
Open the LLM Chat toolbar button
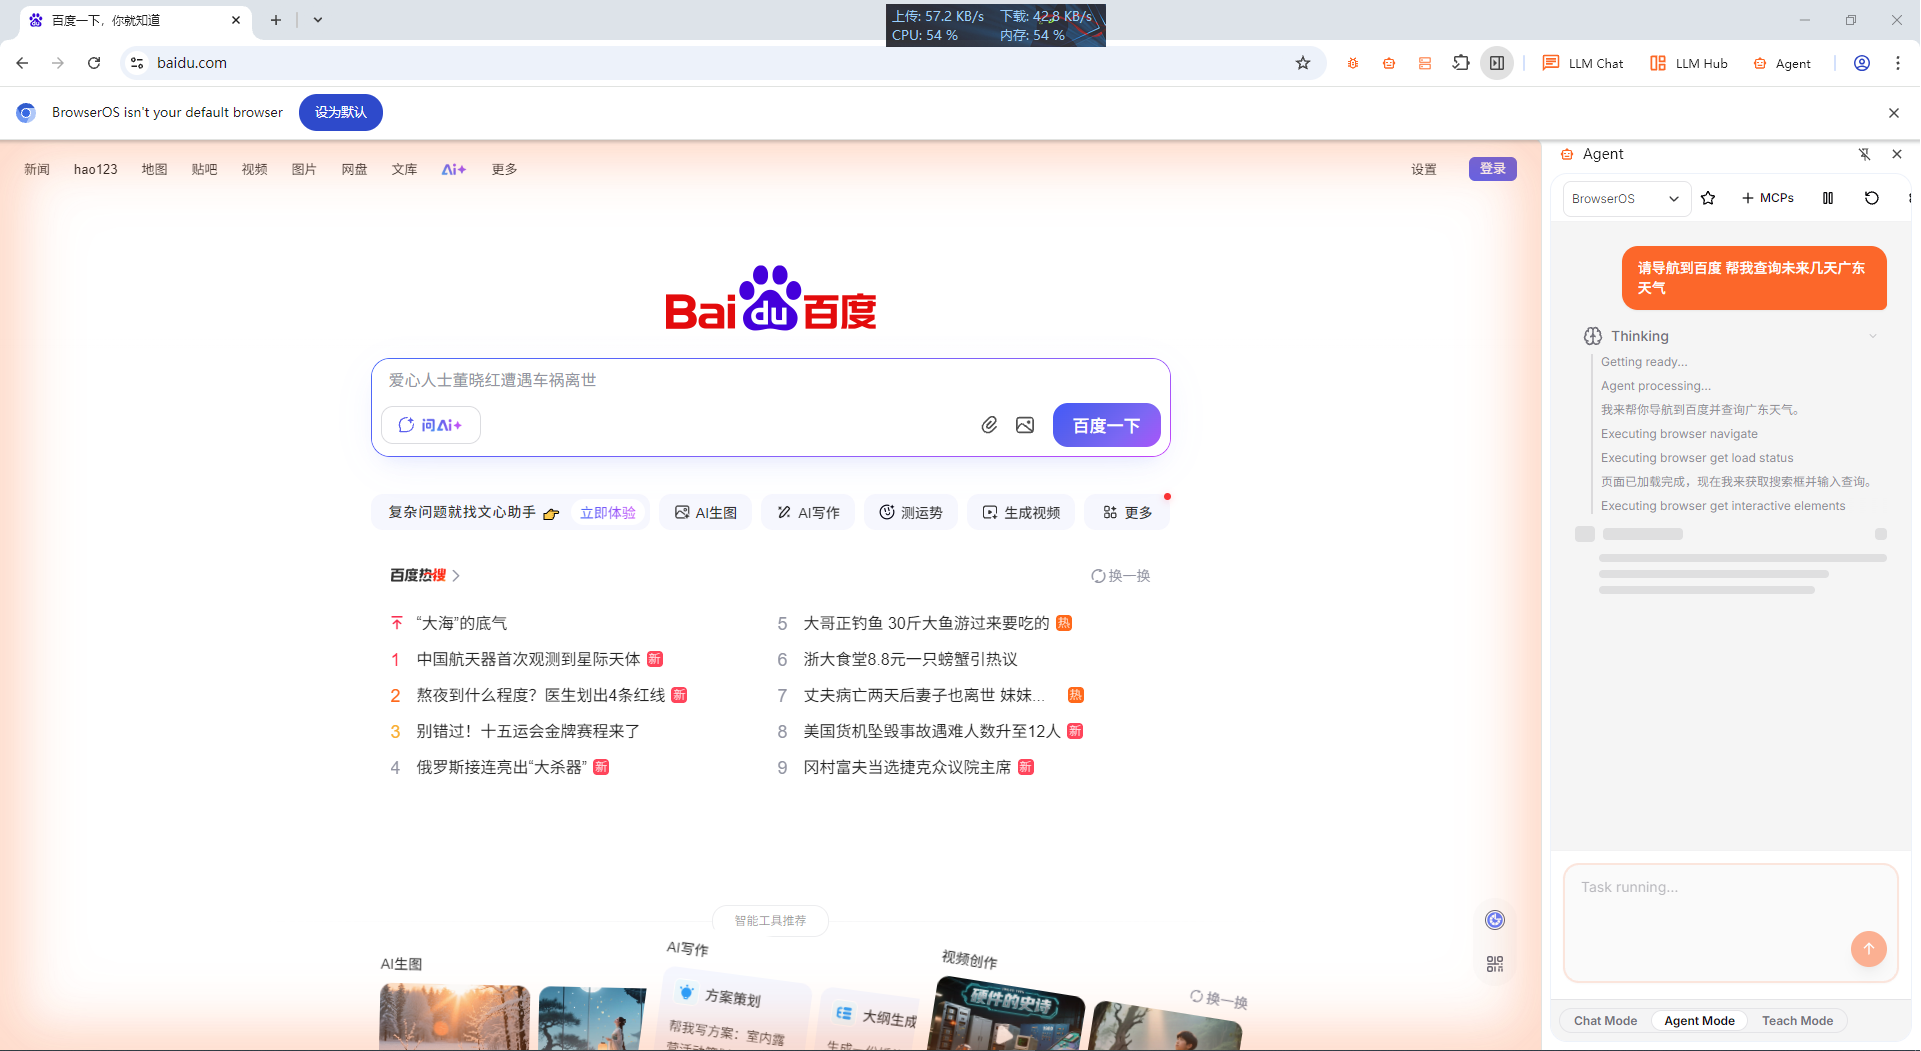click(1583, 63)
